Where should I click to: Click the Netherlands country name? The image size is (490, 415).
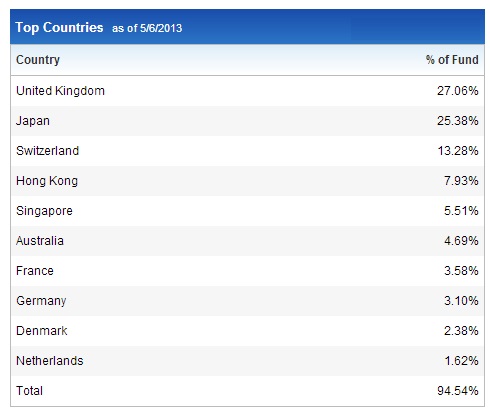tap(49, 361)
